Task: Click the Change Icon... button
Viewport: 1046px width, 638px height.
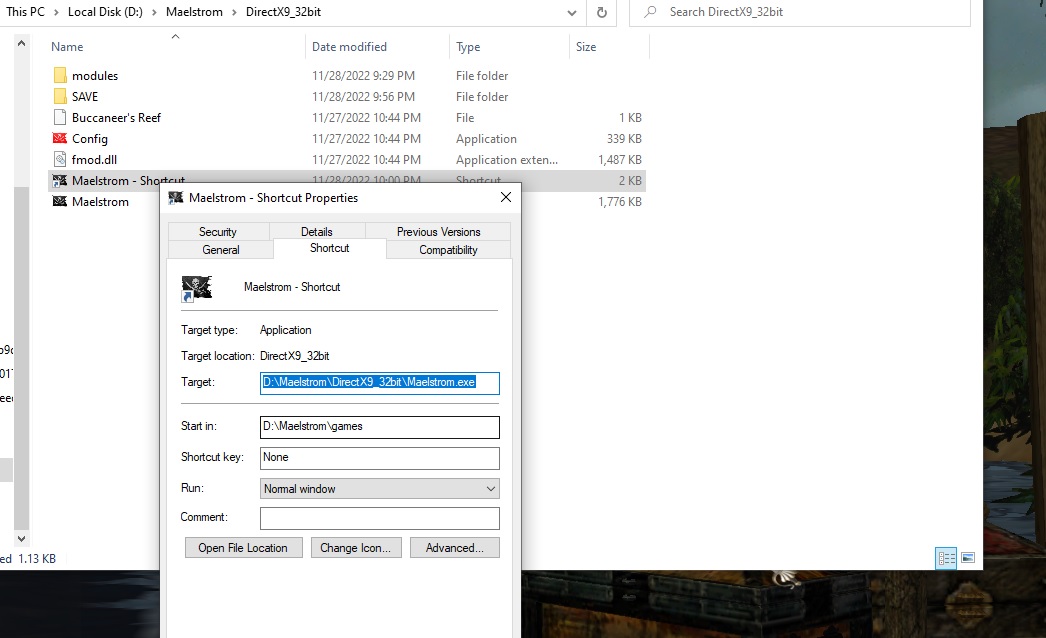Action: (x=356, y=548)
